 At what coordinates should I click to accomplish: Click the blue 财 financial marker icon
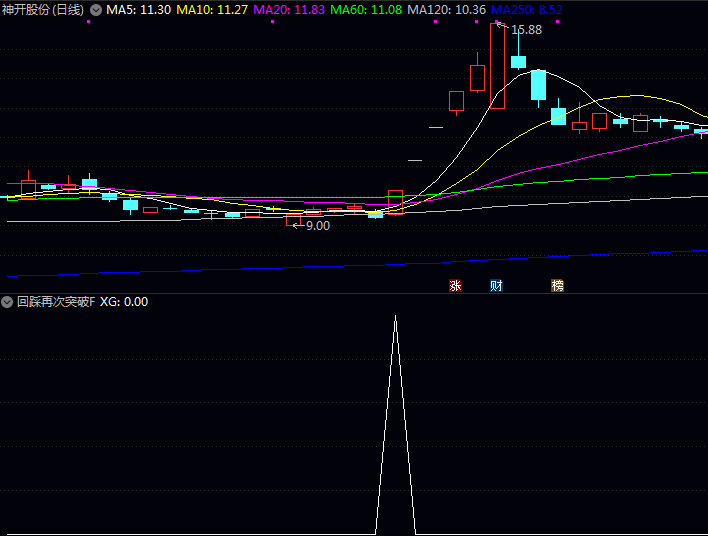tap(496, 286)
